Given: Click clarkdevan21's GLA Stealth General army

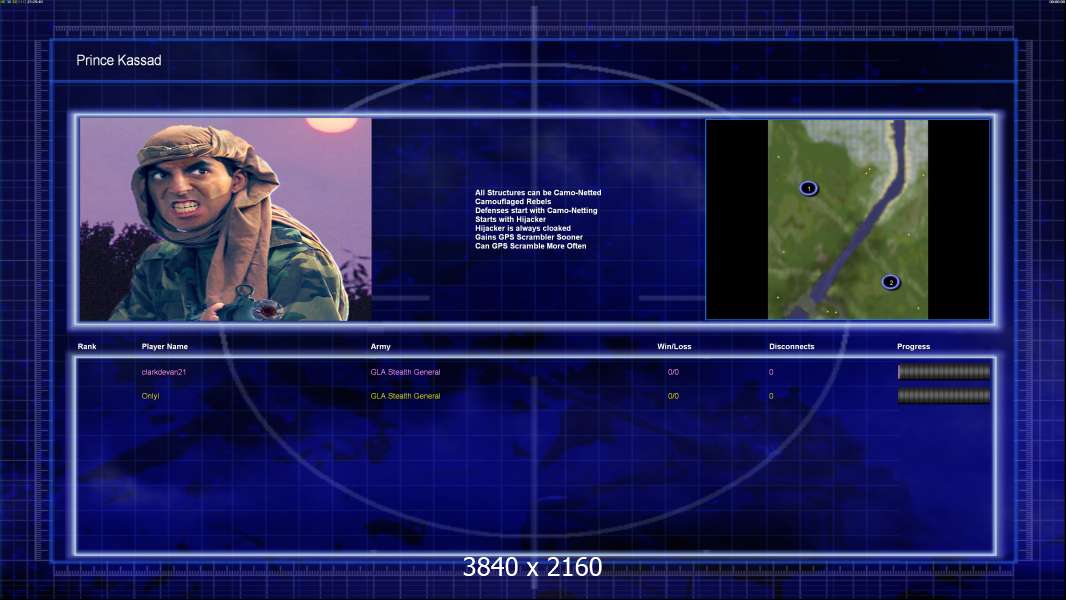Looking at the screenshot, I should coord(405,372).
